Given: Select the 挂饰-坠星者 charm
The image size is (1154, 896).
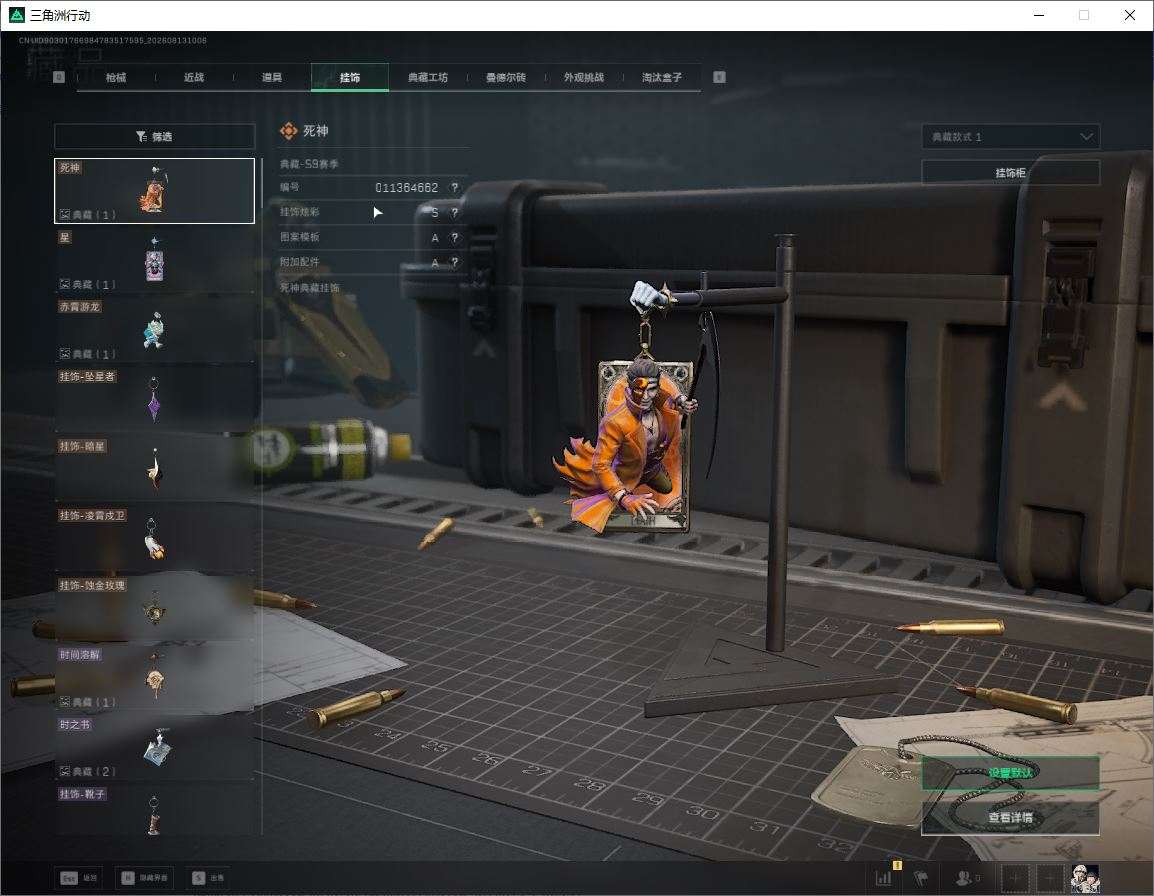Looking at the screenshot, I should click(x=155, y=400).
